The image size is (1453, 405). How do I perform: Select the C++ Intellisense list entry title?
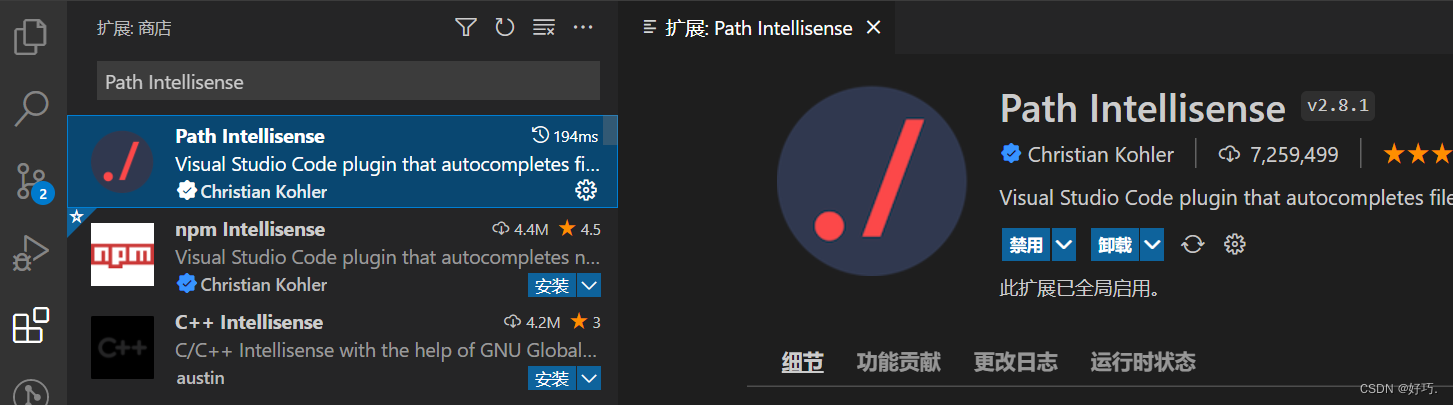click(249, 322)
